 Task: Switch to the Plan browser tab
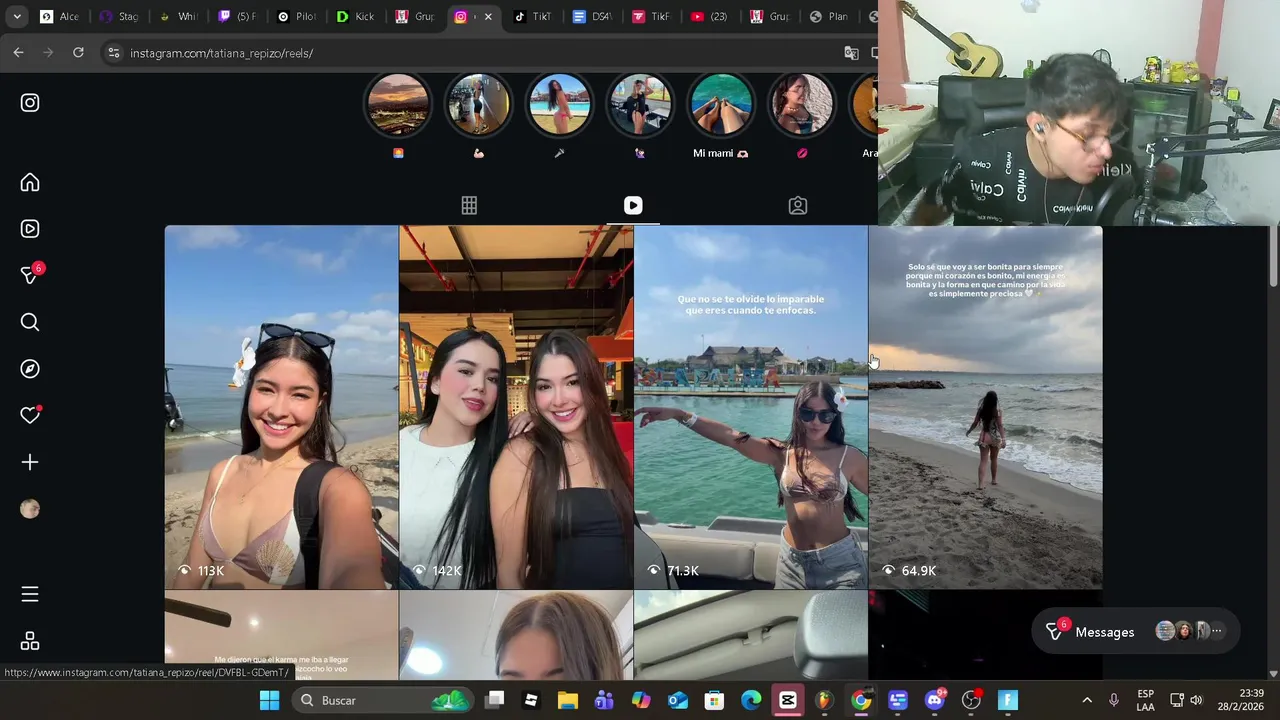(x=829, y=17)
